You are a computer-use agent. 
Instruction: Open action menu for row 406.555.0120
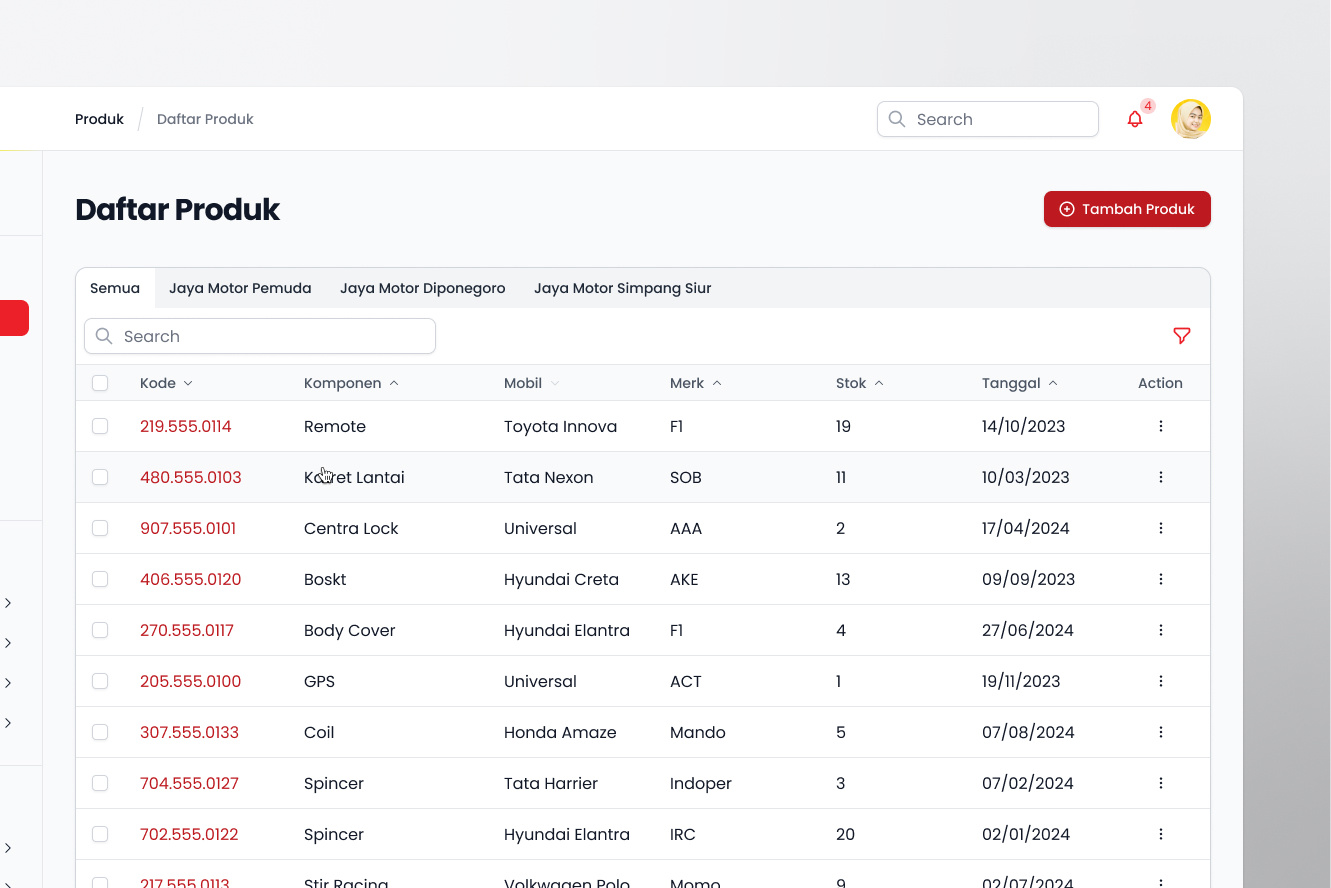pos(1161,579)
